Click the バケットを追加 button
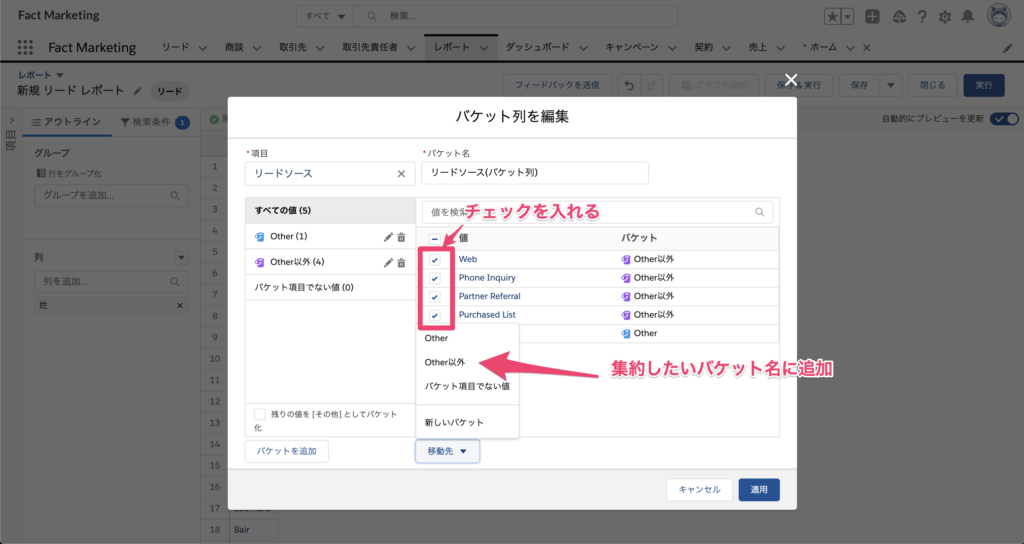1024x544 pixels. click(287, 451)
